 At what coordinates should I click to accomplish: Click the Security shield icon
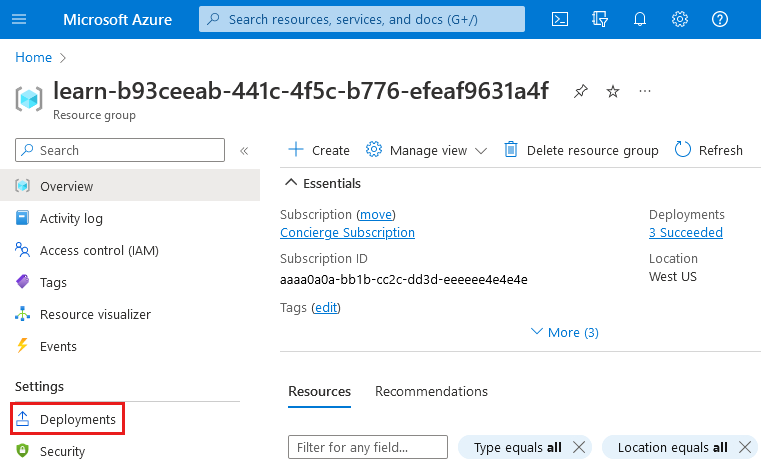(x=22, y=451)
